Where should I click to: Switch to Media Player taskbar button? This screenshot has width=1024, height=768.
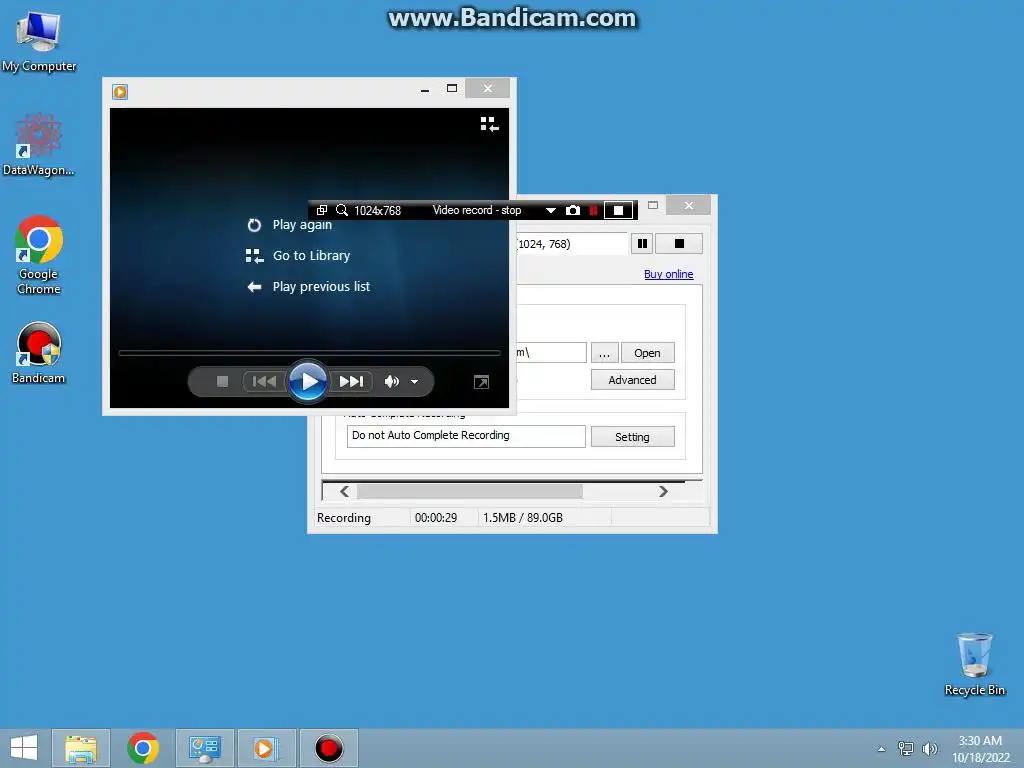[x=266, y=748]
